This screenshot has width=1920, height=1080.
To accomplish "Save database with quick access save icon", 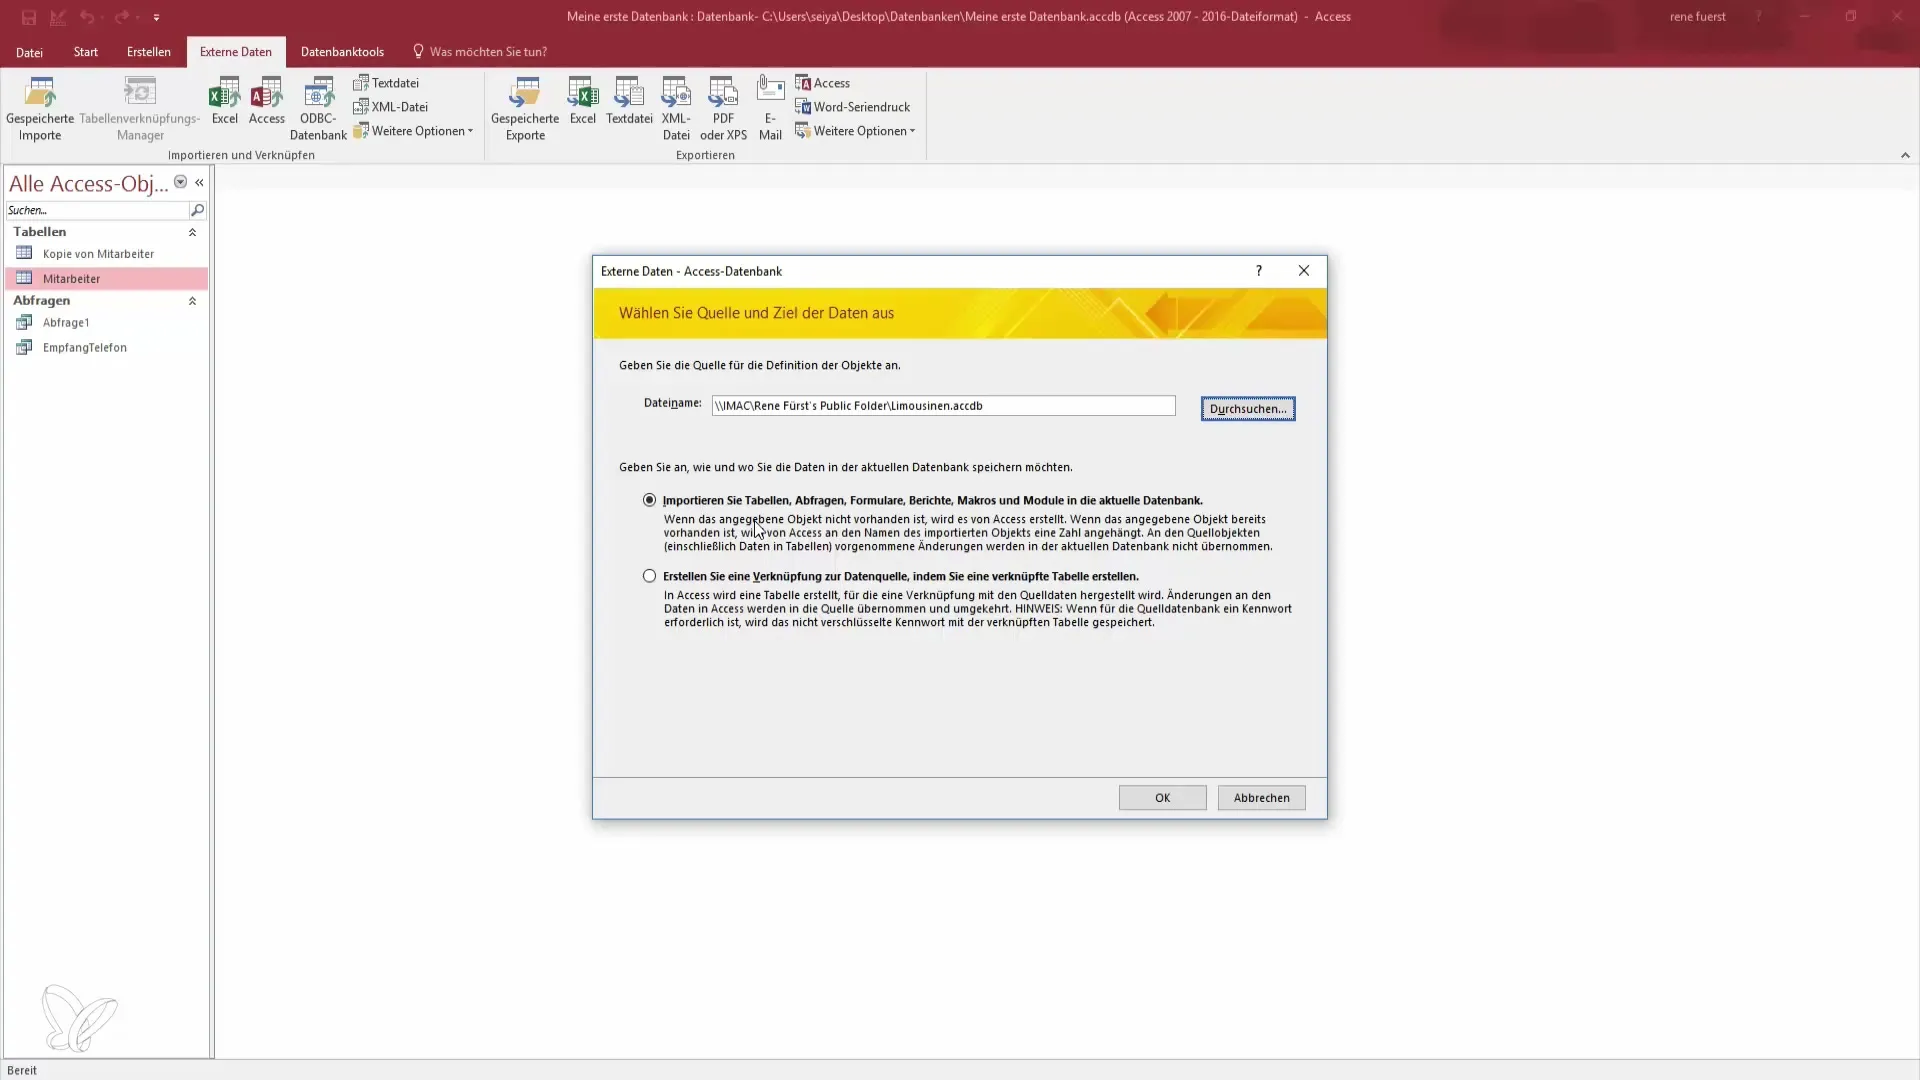I will (29, 17).
